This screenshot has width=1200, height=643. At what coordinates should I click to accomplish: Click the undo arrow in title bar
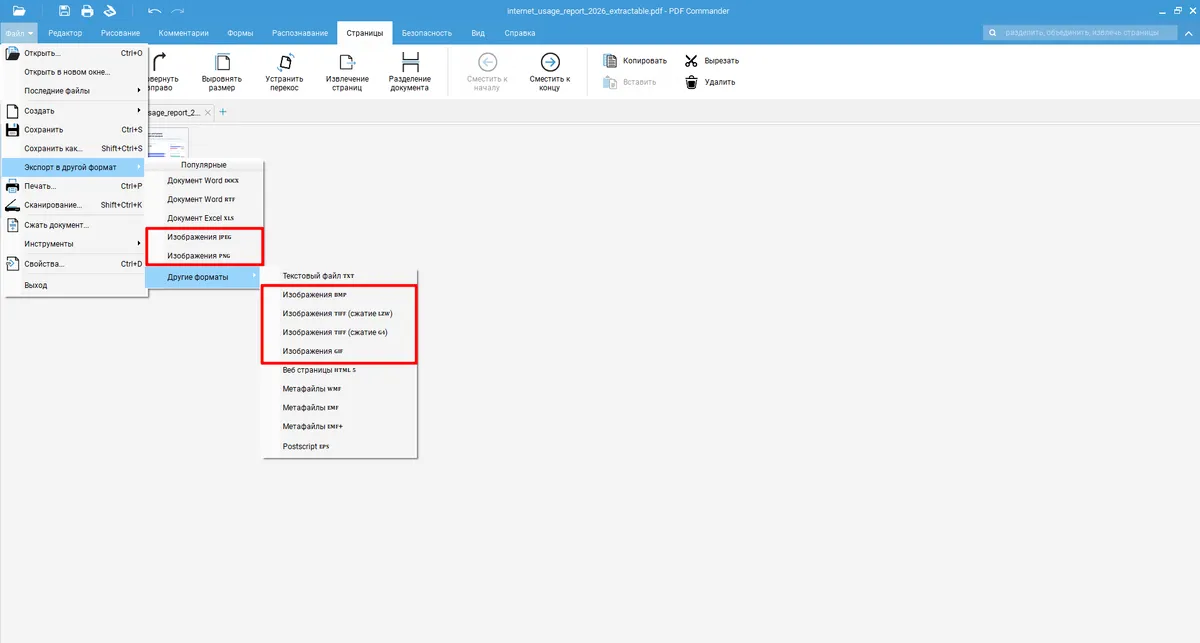[x=154, y=11]
